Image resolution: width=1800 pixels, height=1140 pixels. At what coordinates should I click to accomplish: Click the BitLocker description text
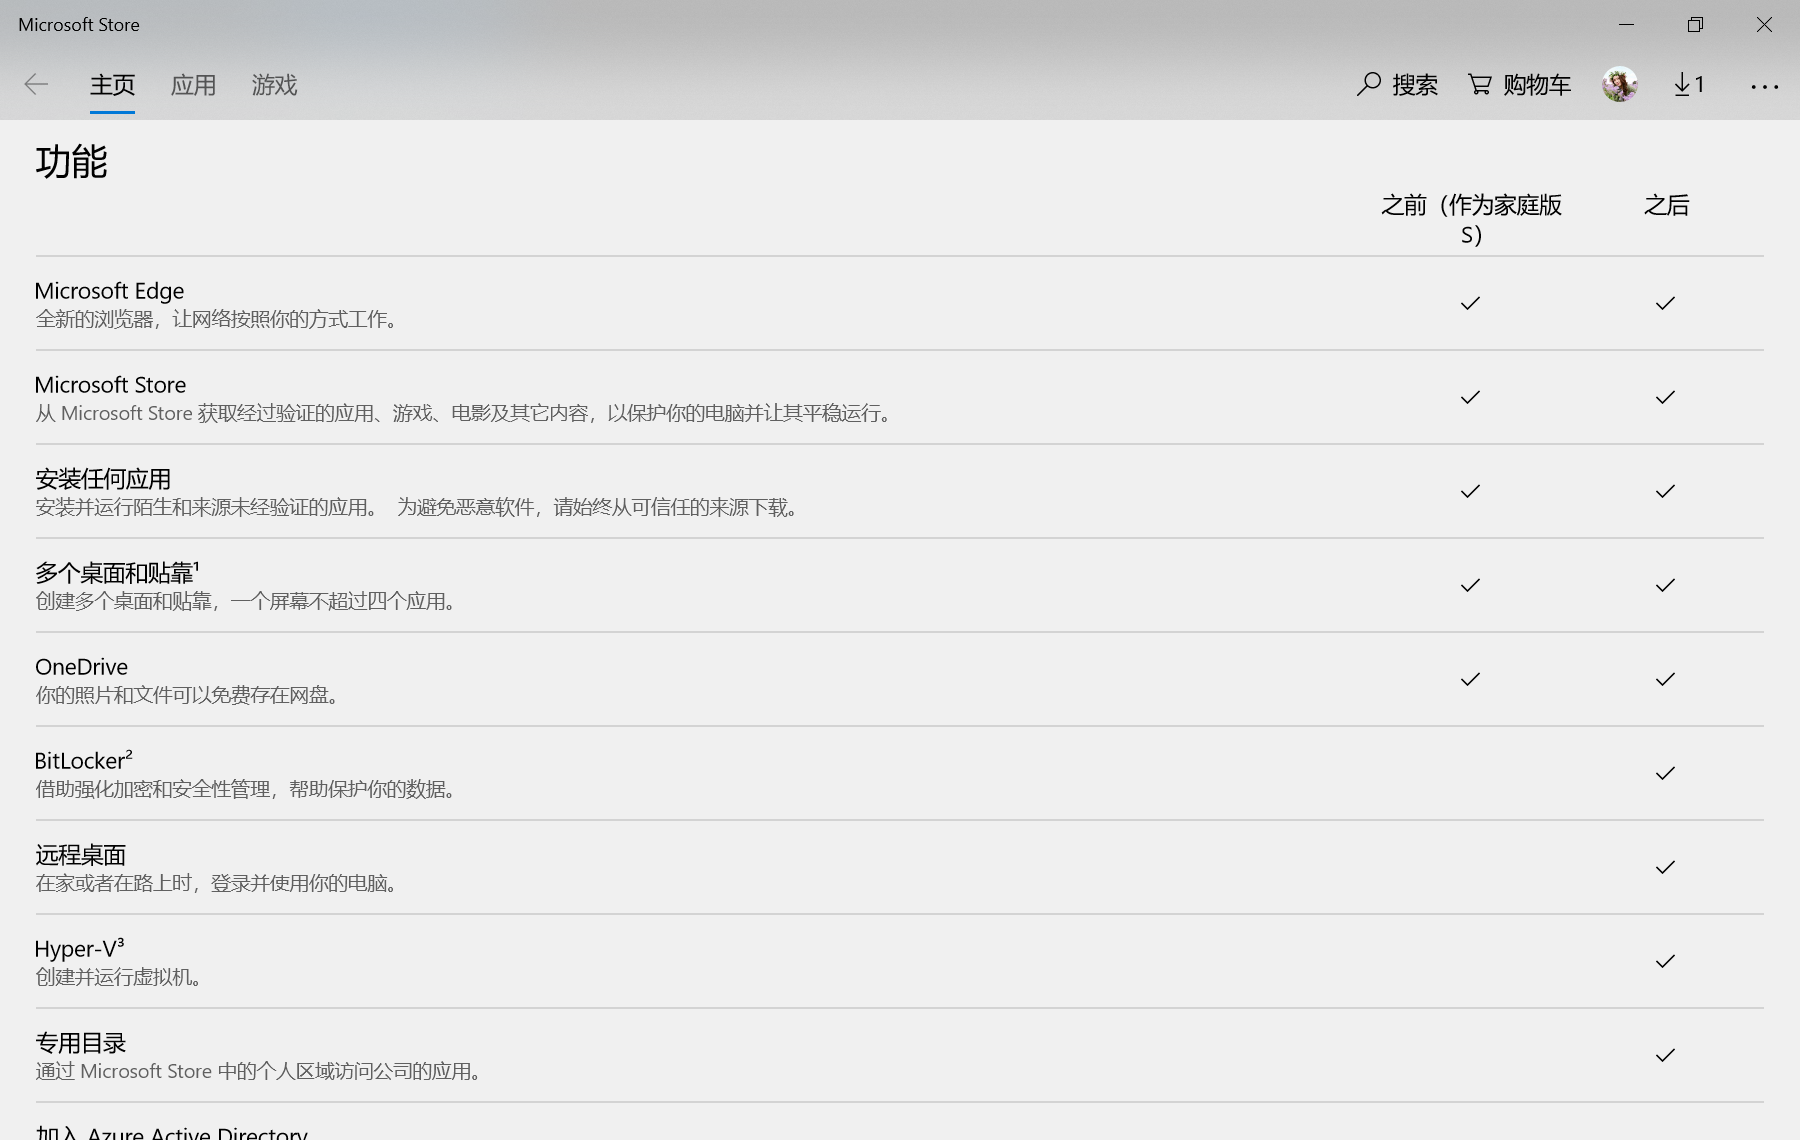248,789
